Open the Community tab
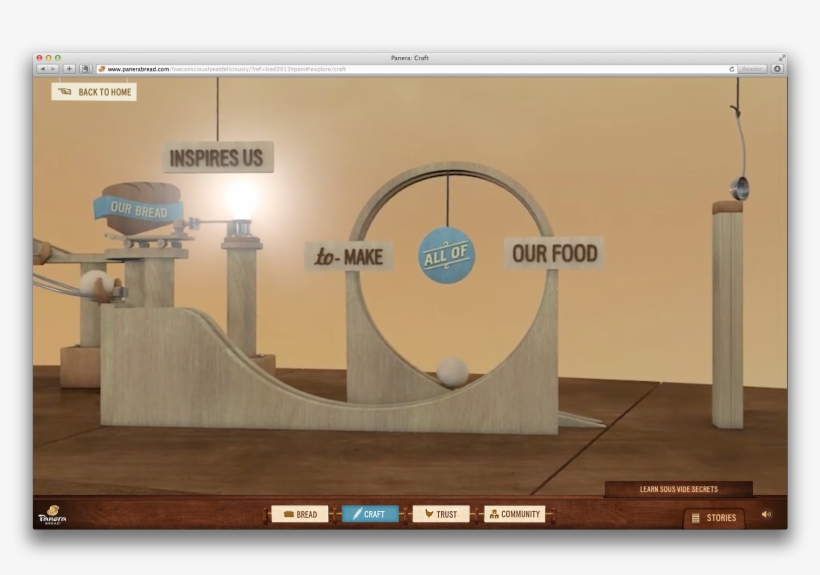This screenshot has width=820, height=575. pos(514,514)
